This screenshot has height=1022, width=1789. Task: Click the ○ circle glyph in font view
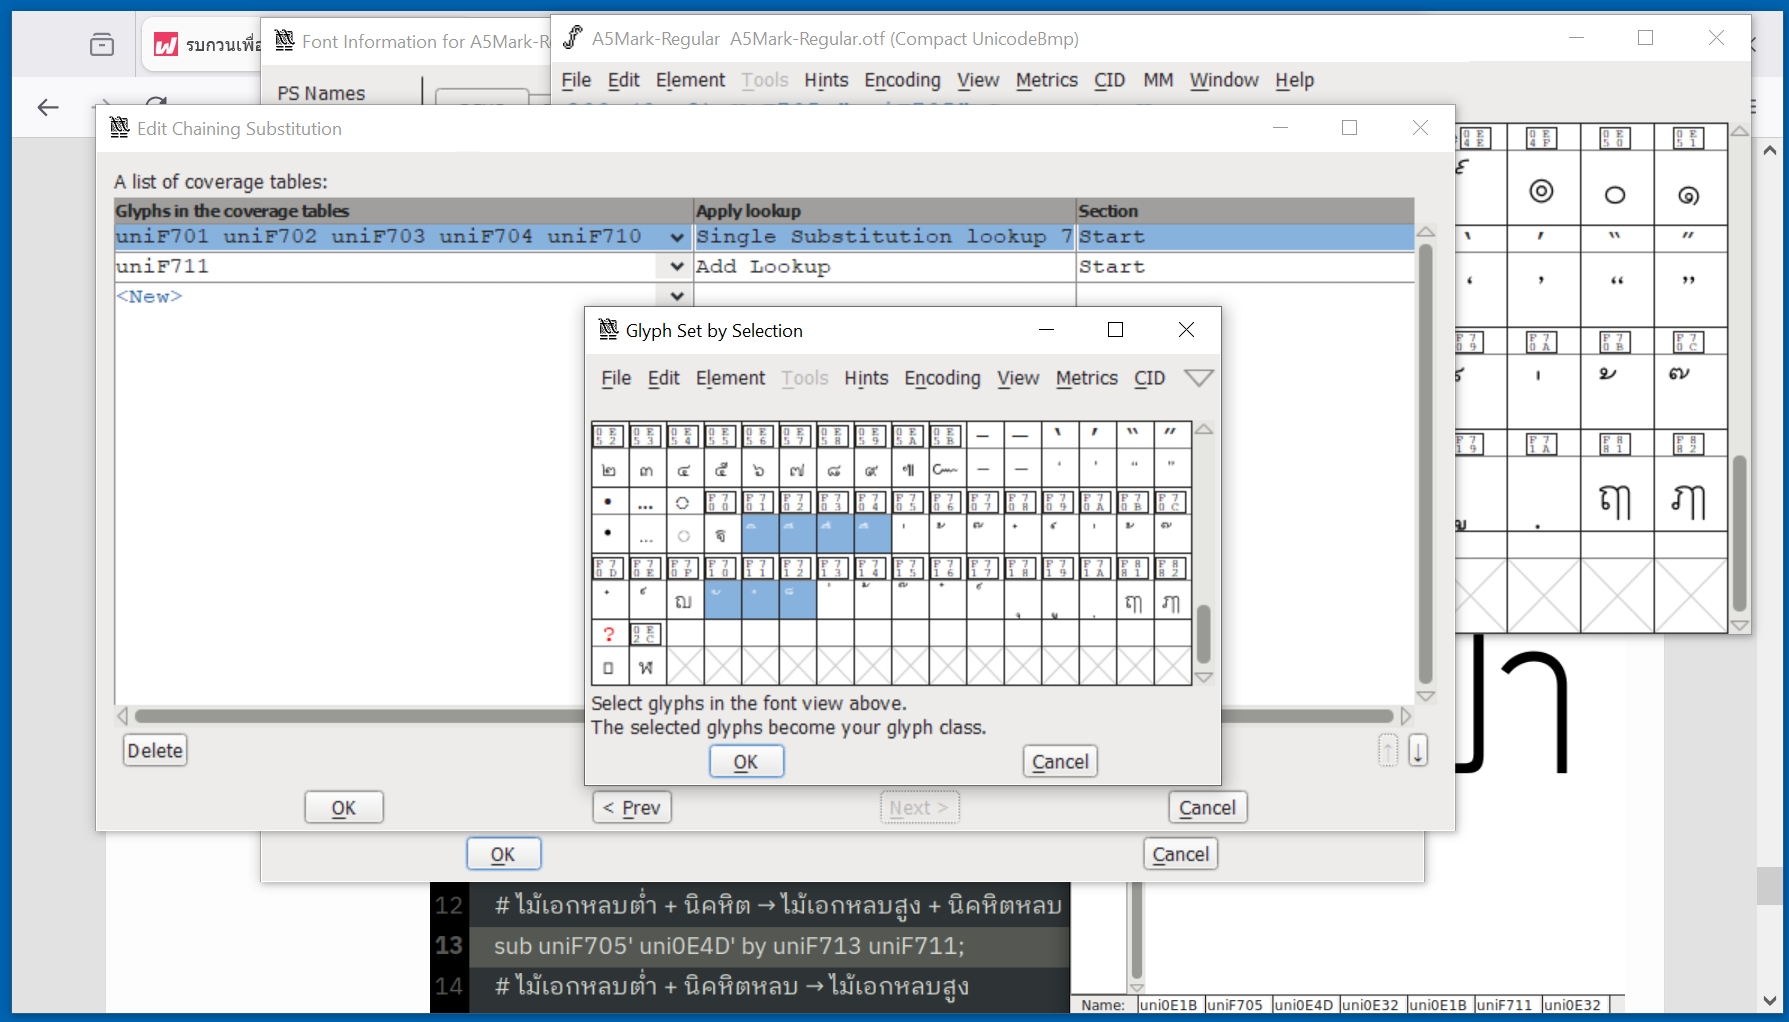pyautogui.click(x=1615, y=194)
